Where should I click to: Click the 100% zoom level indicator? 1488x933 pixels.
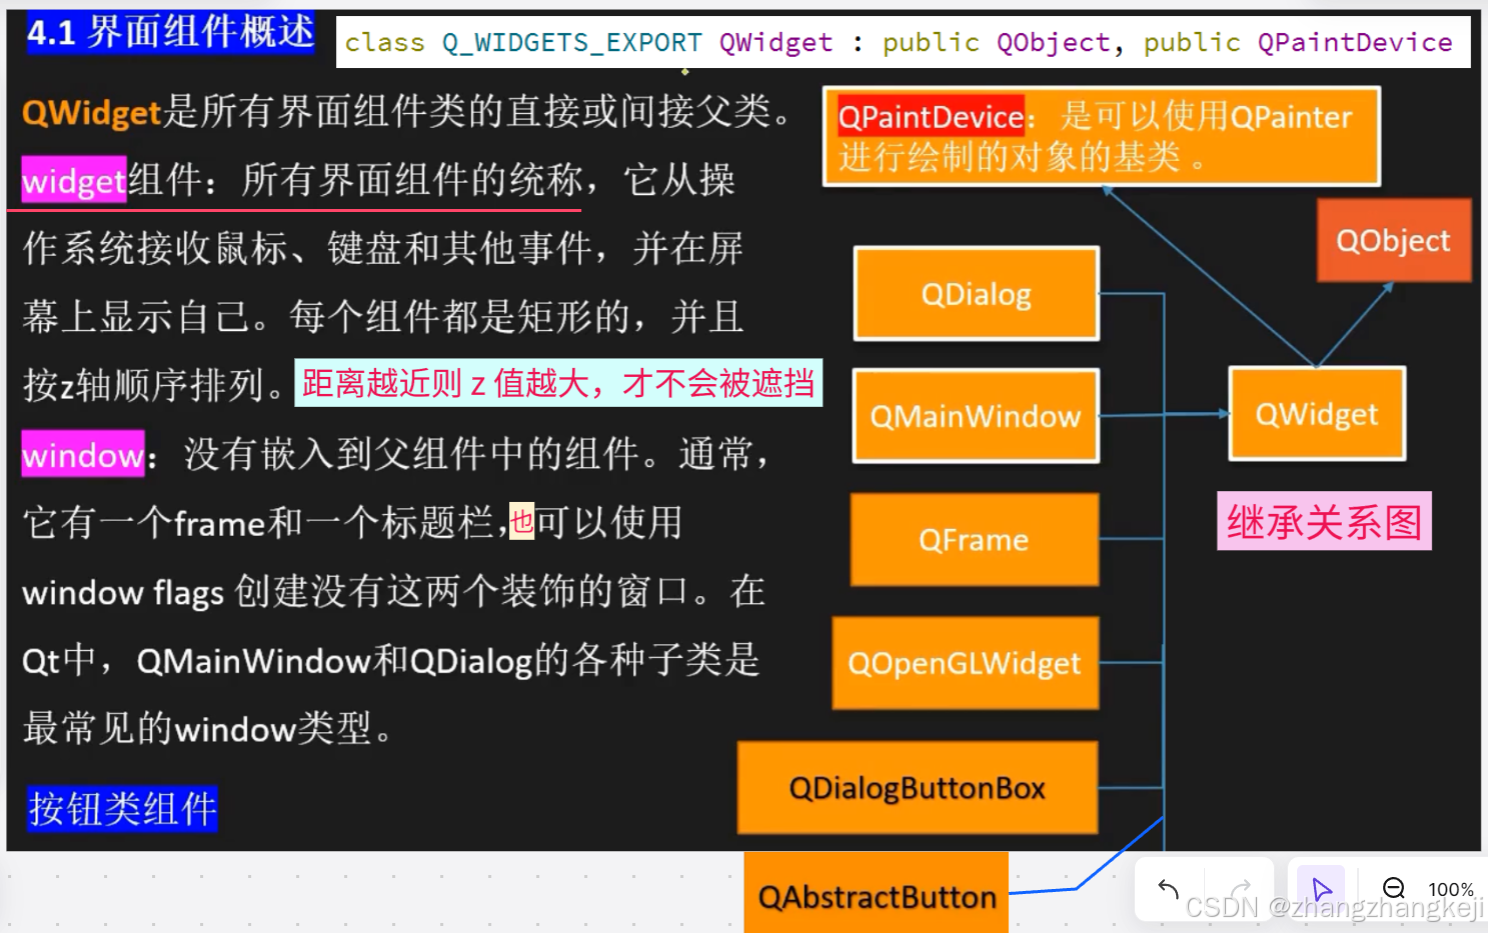1452,889
